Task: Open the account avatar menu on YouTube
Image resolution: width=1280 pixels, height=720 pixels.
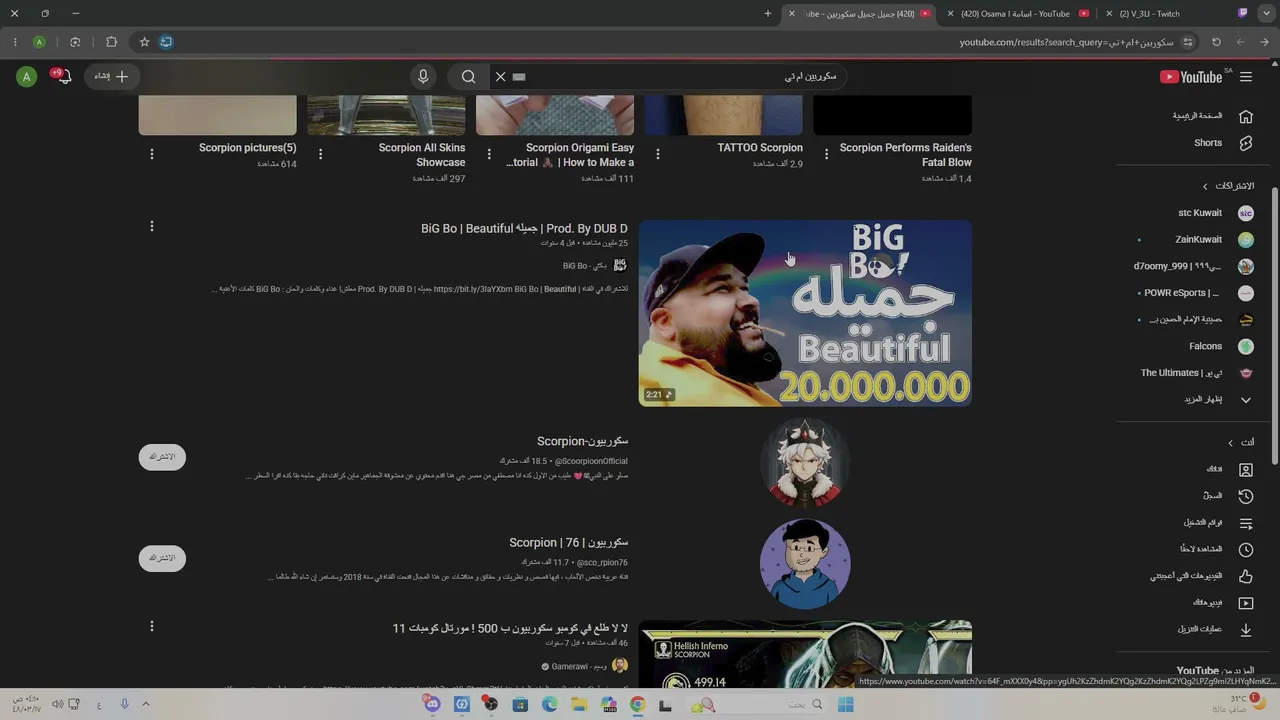Action: pos(27,77)
